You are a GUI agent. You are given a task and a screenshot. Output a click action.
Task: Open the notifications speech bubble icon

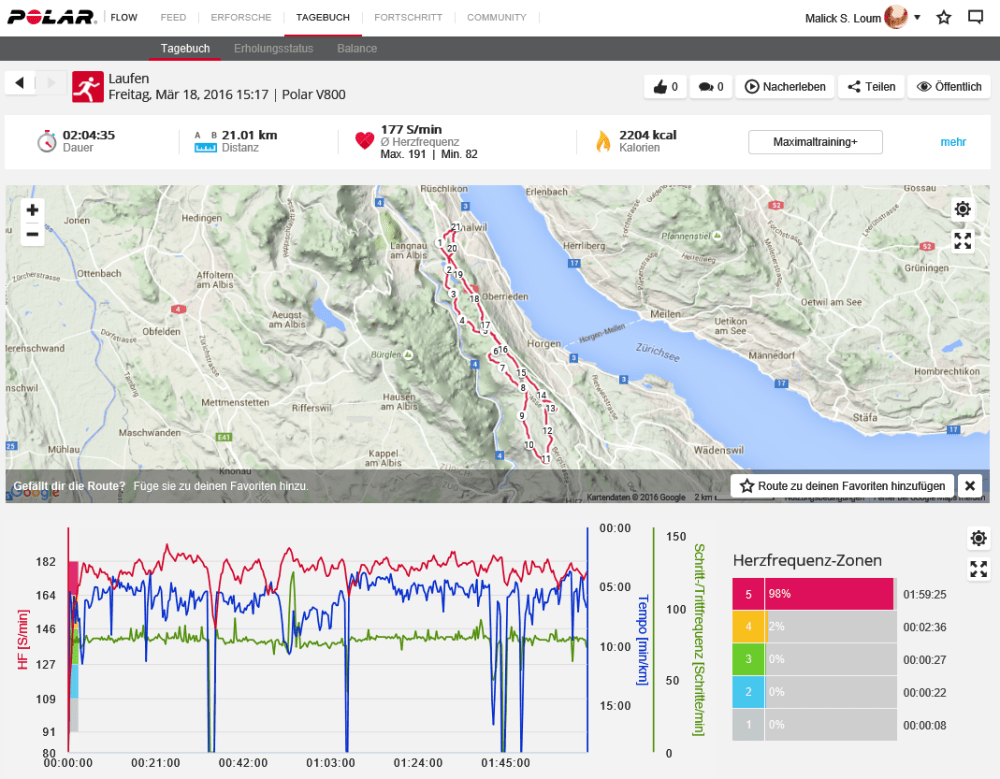point(976,18)
